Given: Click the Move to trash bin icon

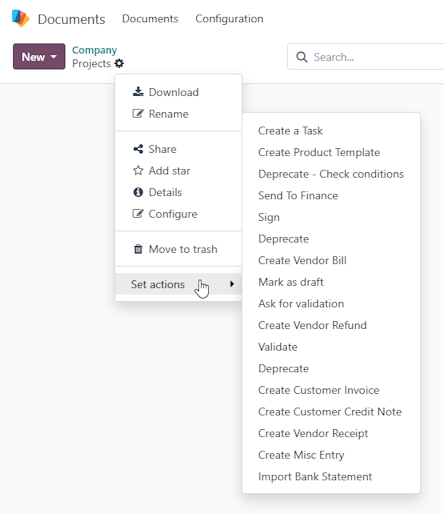Looking at the screenshot, I should (x=138, y=249).
